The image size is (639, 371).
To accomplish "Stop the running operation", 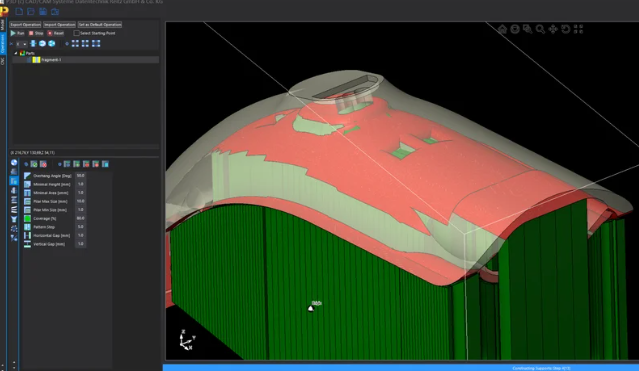I will [x=36, y=33].
